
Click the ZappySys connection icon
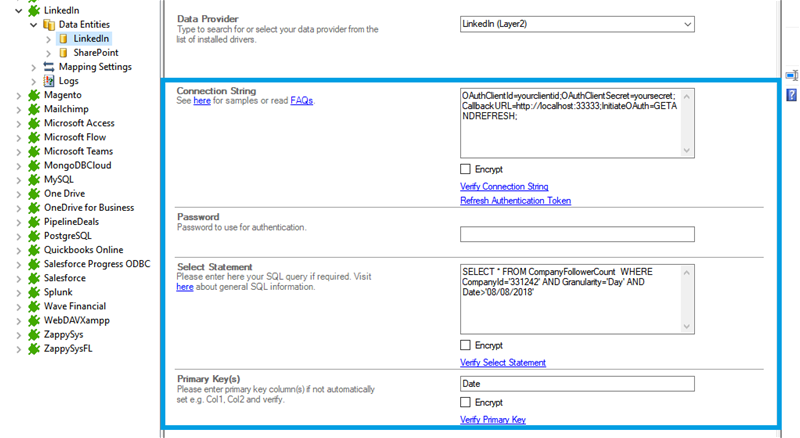pyautogui.click(x=34, y=335)
